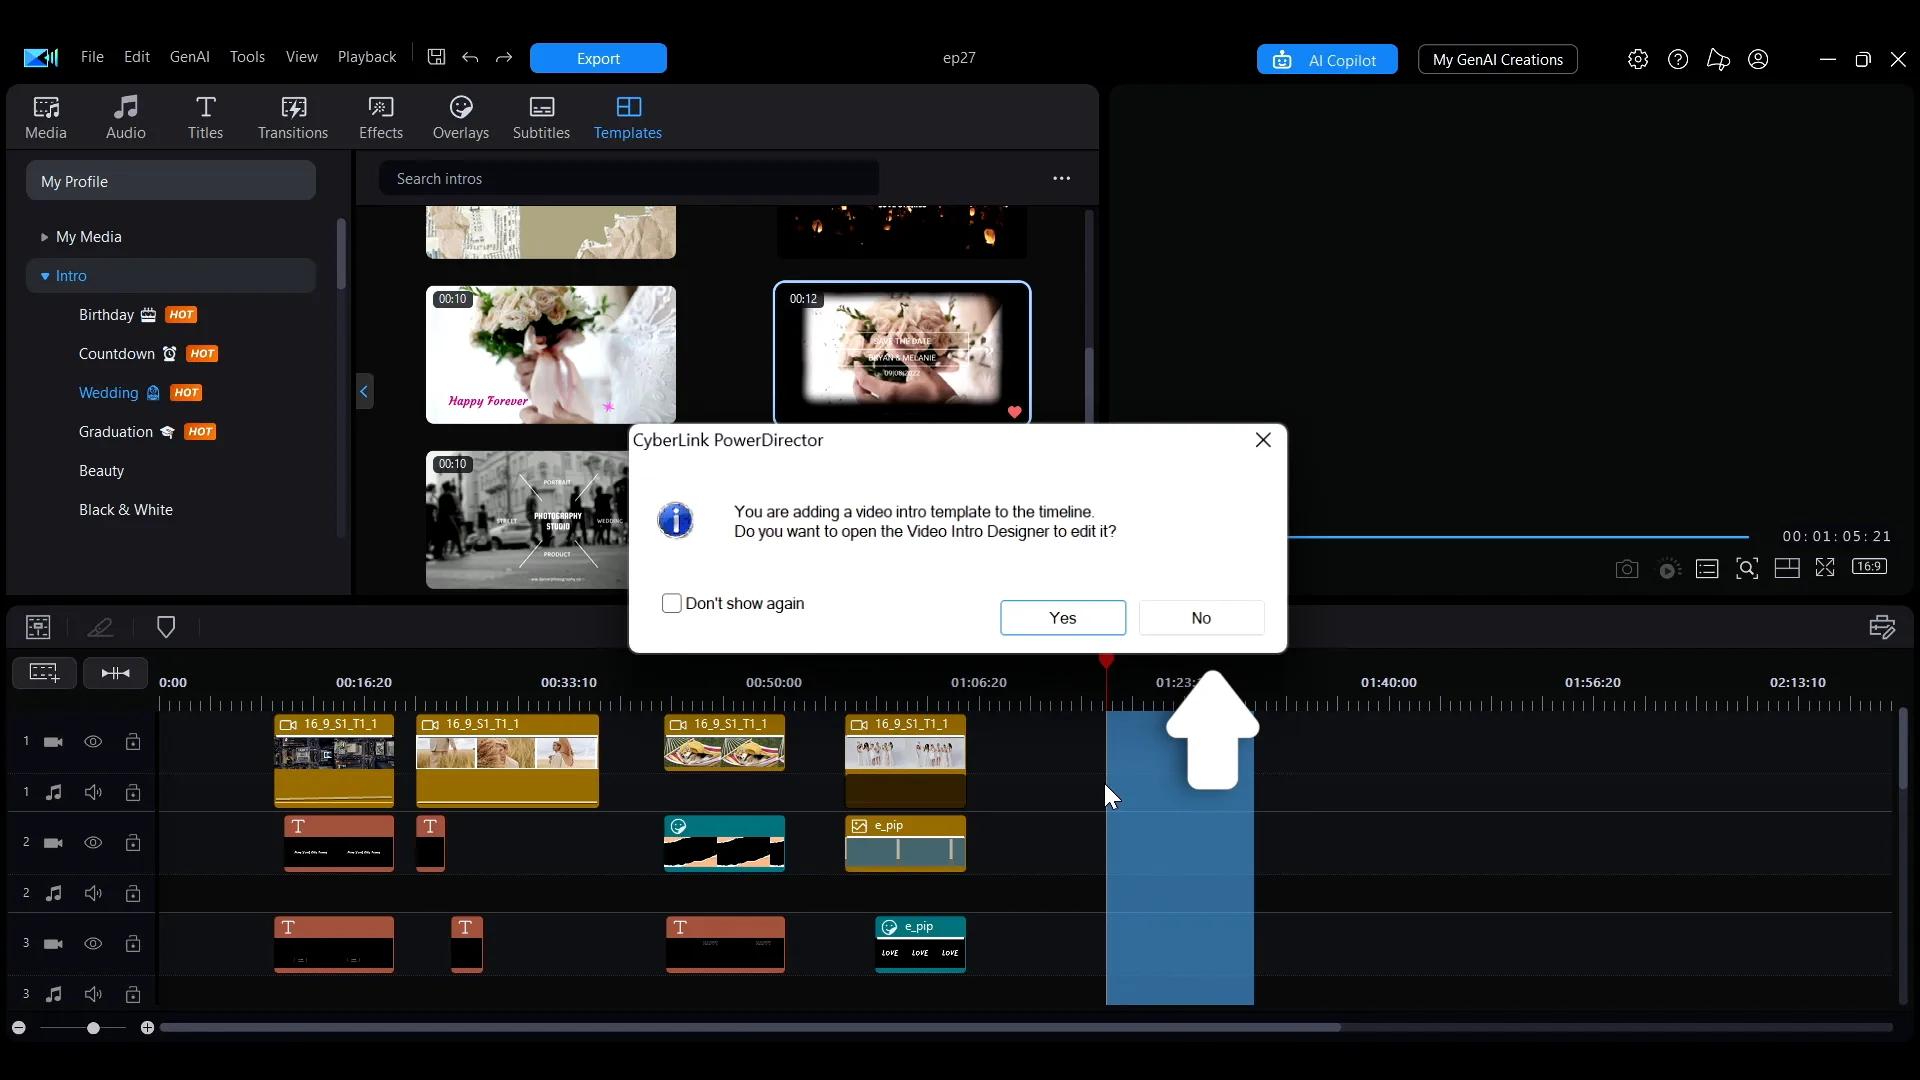Image resolution: width=1920 pixels, height=1080 pixels.
Task: Undo the last action
Action: 470,58
